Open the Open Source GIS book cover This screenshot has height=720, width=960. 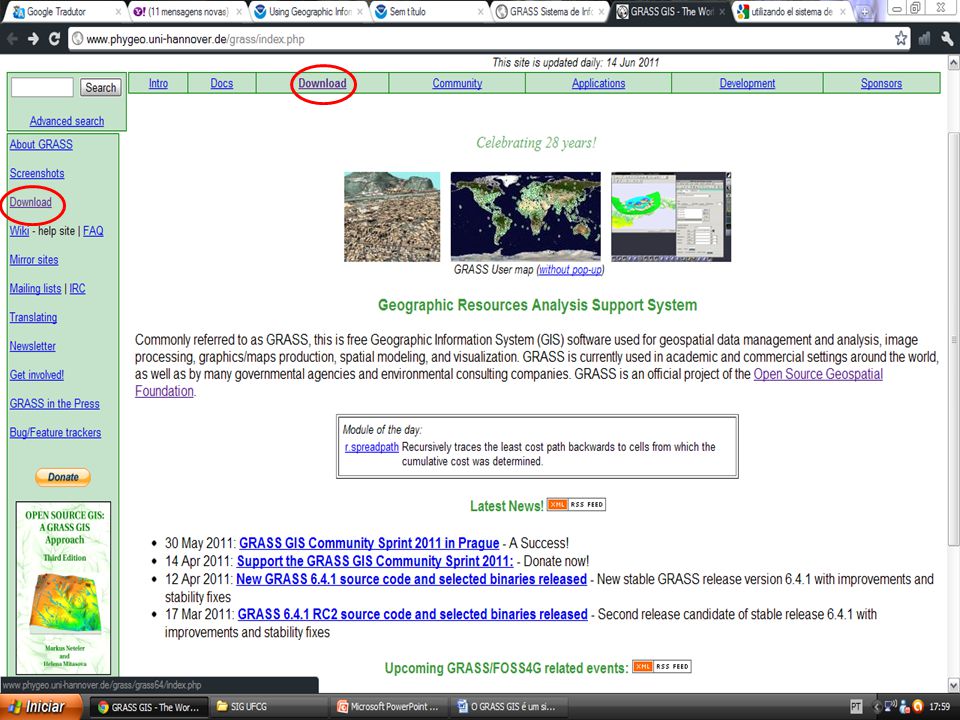click(x=64, y=588)
